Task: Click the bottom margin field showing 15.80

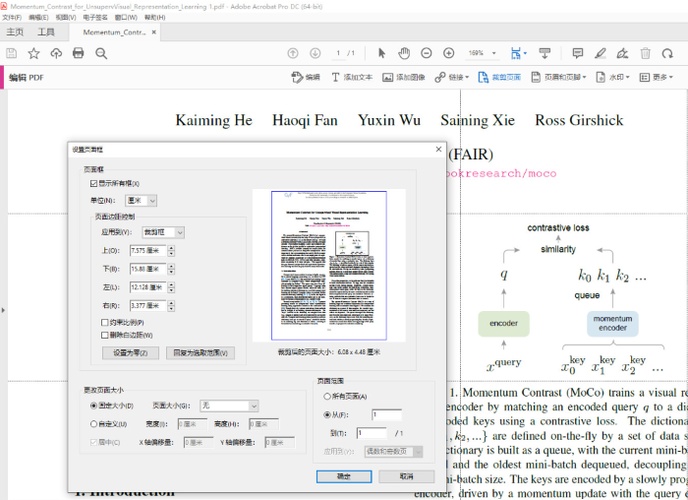Action: click(148, 269)
